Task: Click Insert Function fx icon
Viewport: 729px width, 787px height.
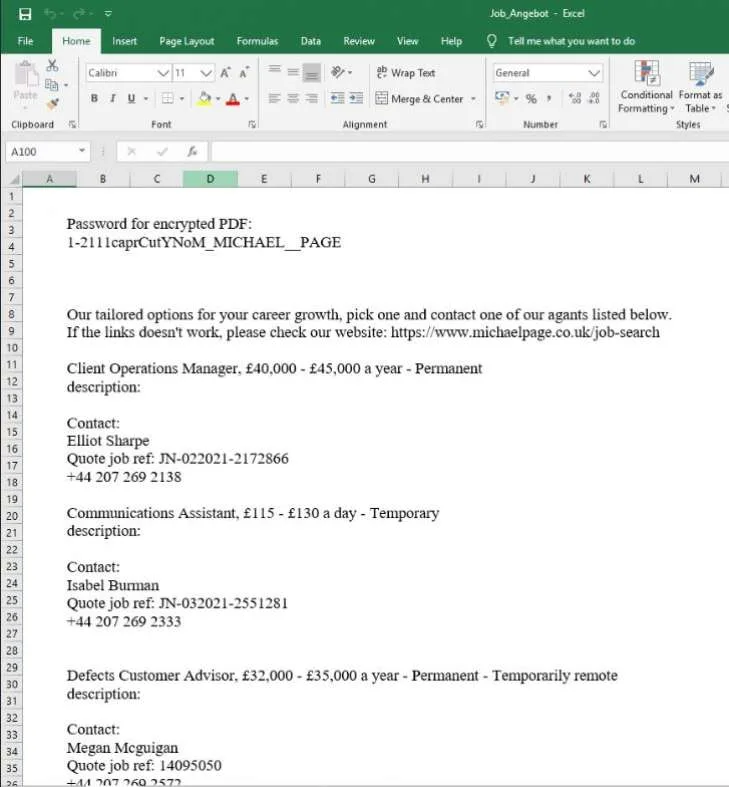Action: pyautogui.click(x=192, y=152)
